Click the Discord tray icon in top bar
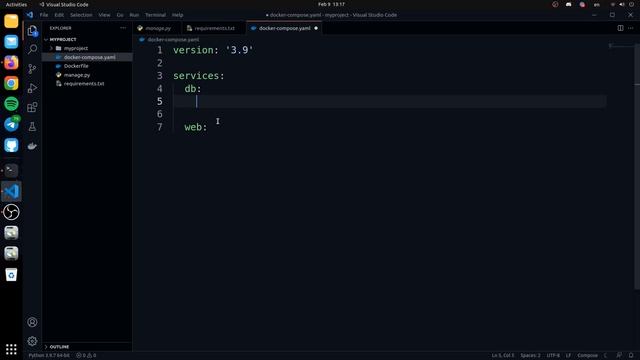640x360 pixels. [569, 4]
